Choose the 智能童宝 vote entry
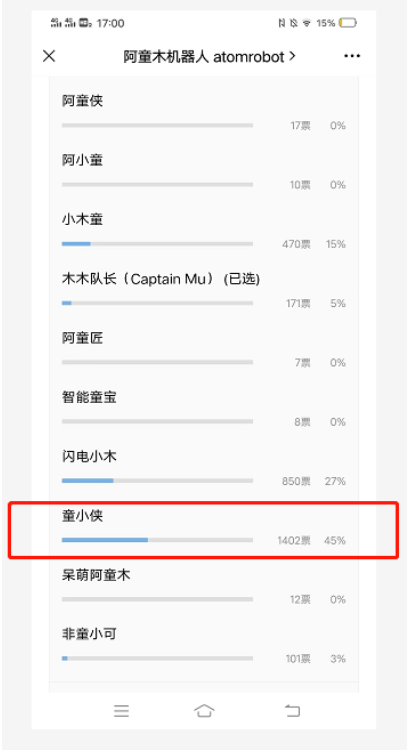Image resolution: width=408 pixels, height=750 pixels. (204, 409)
